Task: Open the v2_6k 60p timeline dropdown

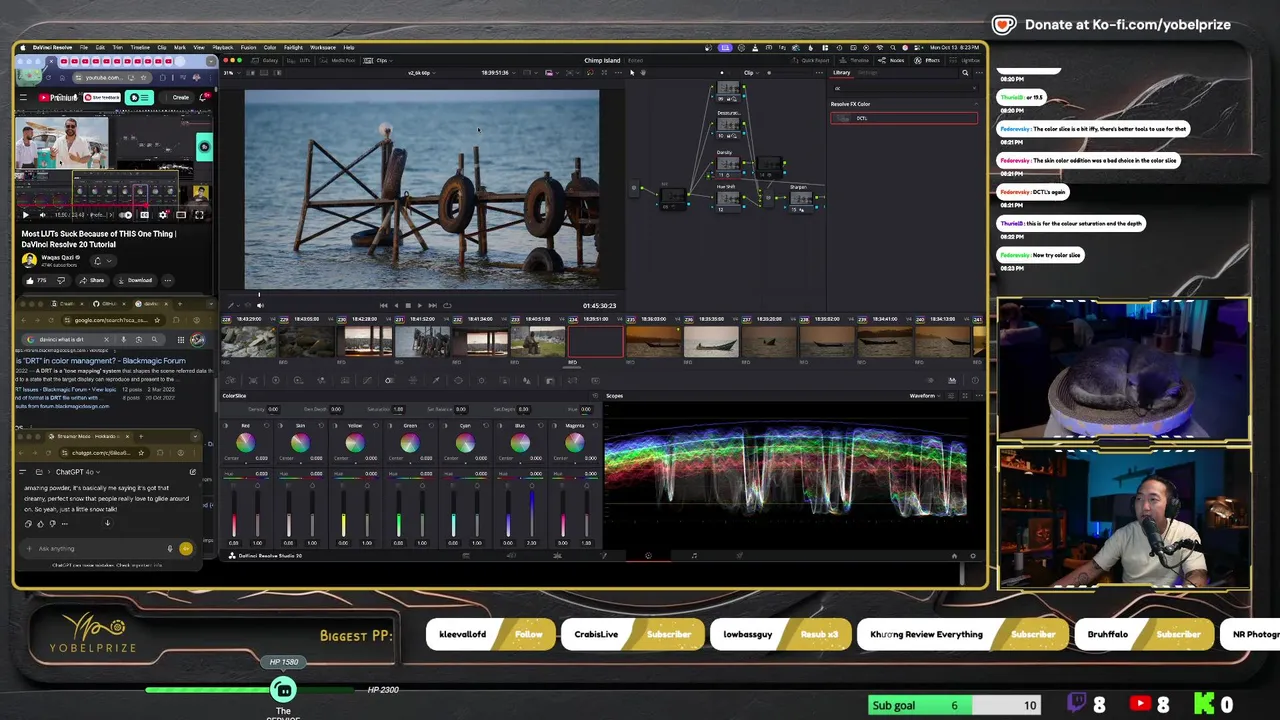Action: click(x=421, y=73)
